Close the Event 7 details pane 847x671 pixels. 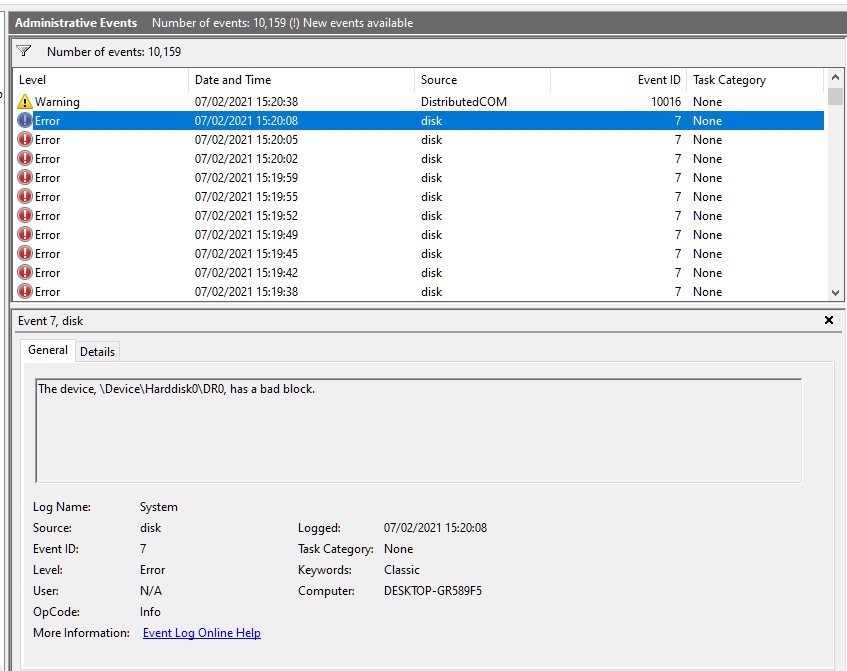point(828,321)
